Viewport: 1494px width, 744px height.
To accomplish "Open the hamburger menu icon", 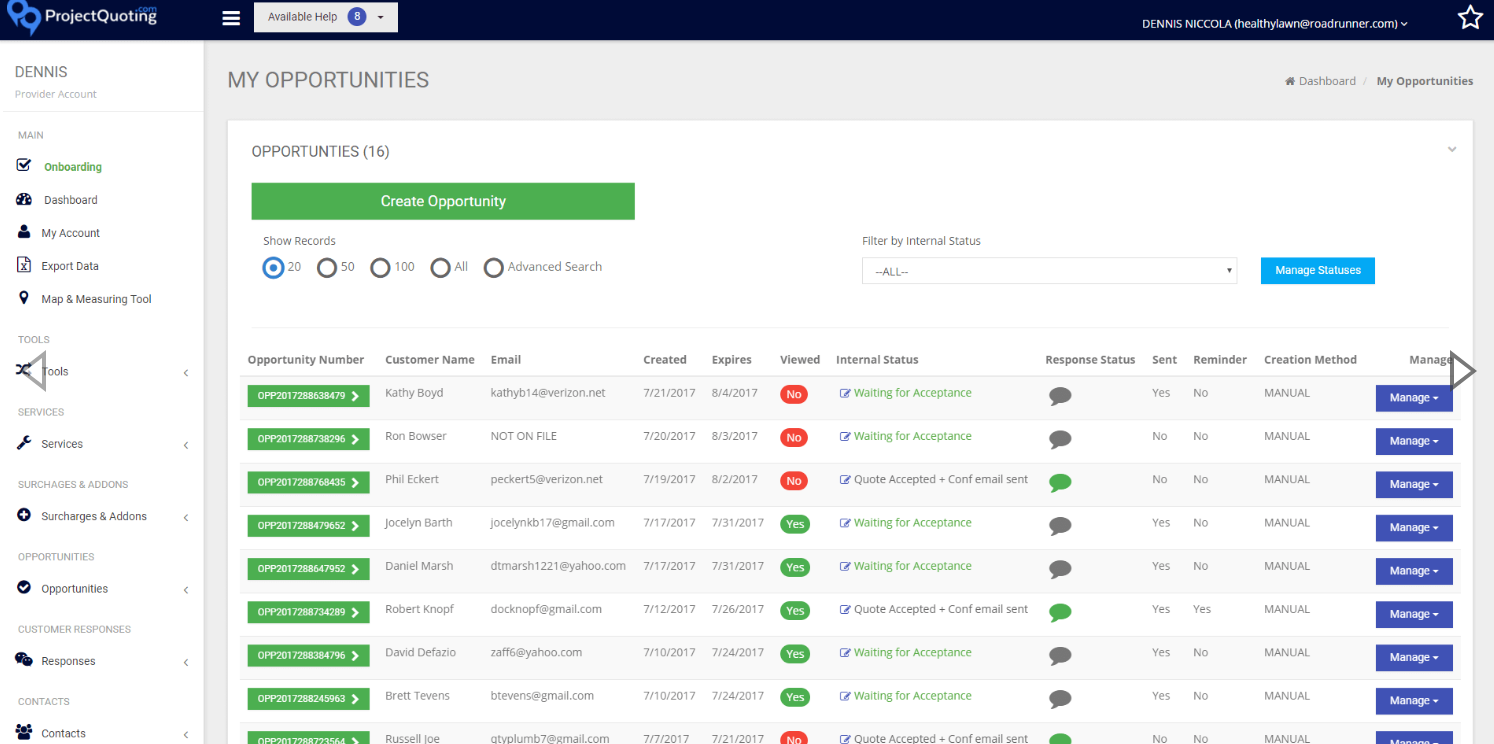I will (231, 18).
